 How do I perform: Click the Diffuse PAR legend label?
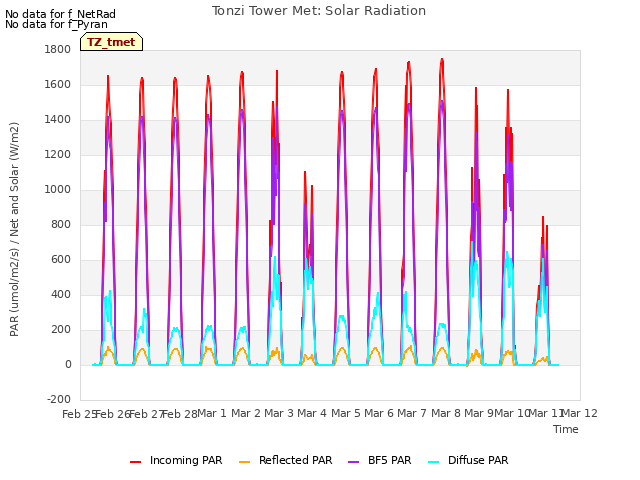click(478, 460)
